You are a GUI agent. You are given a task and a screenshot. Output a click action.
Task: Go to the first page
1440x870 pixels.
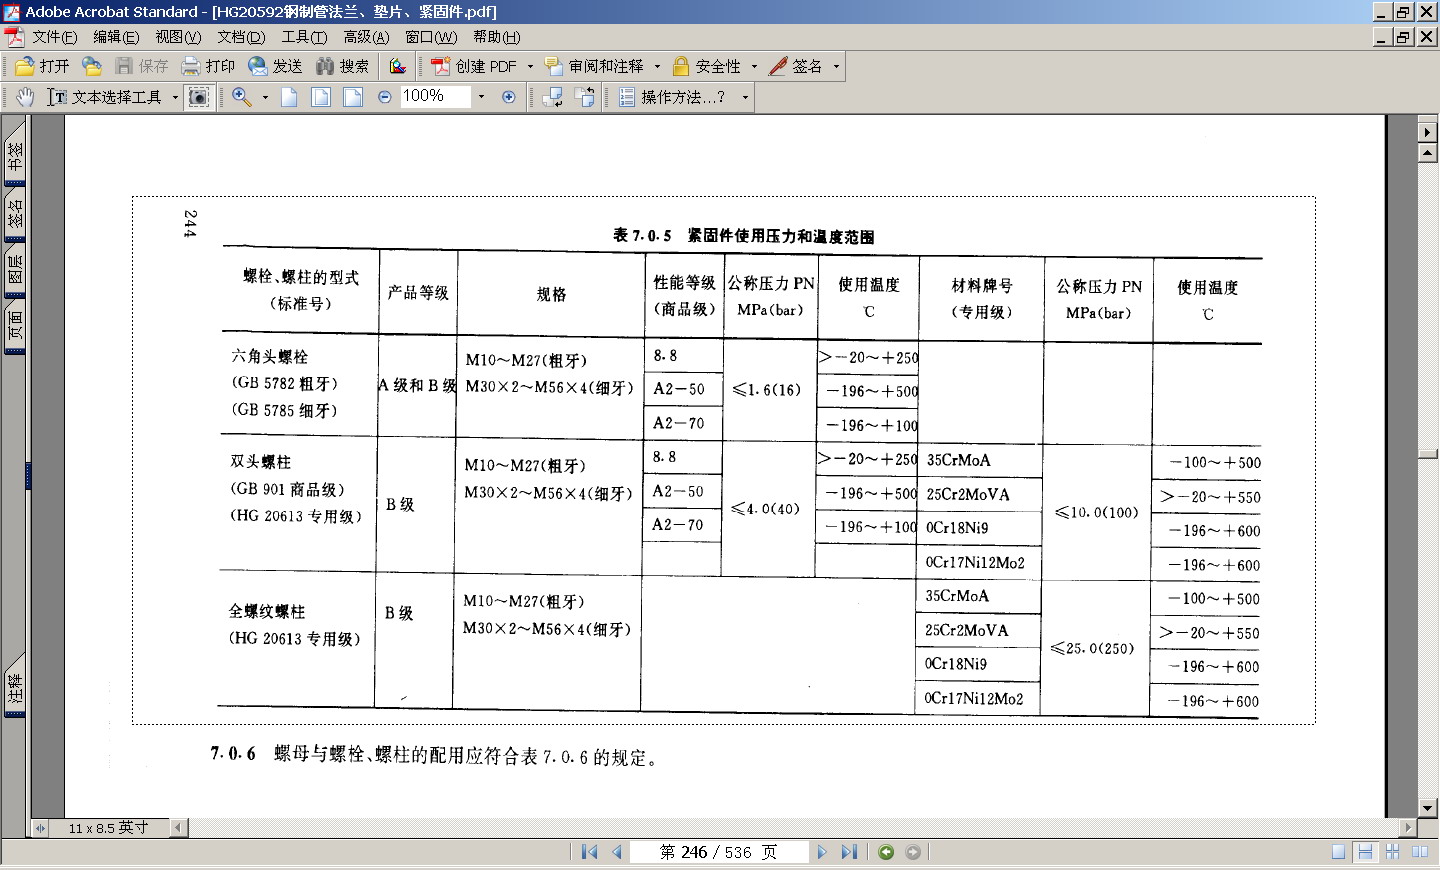click(x=589, y=852)
